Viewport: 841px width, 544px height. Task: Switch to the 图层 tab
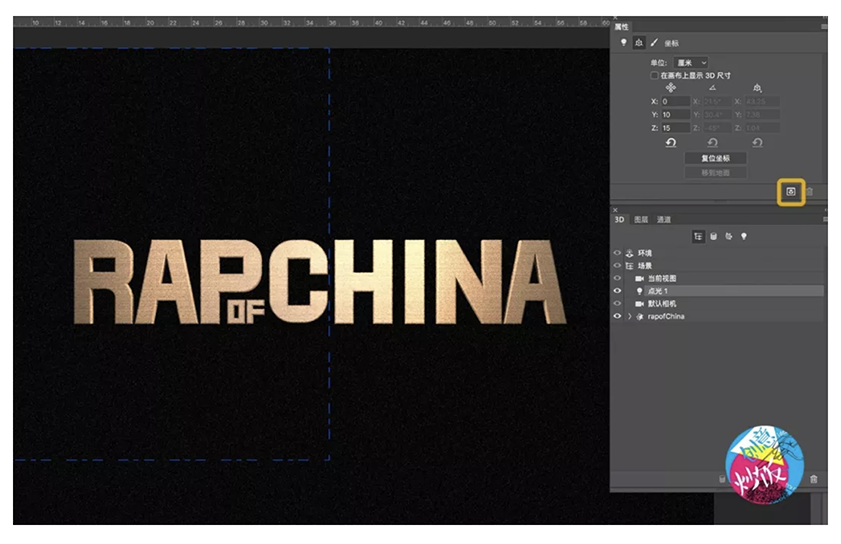click(641, 219)
